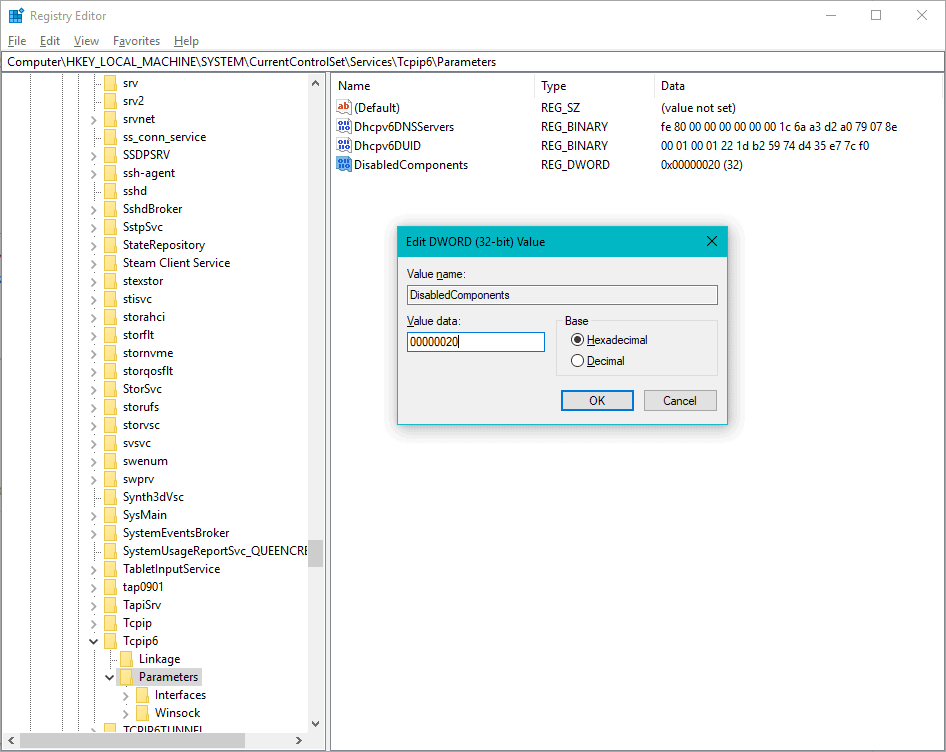
Task: Select the storqosflt tree item
Action: pyautogui.click(x=148, y=371)
